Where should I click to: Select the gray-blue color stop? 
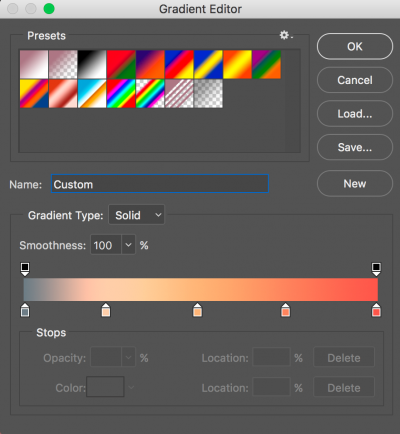(x=25, y=310)
